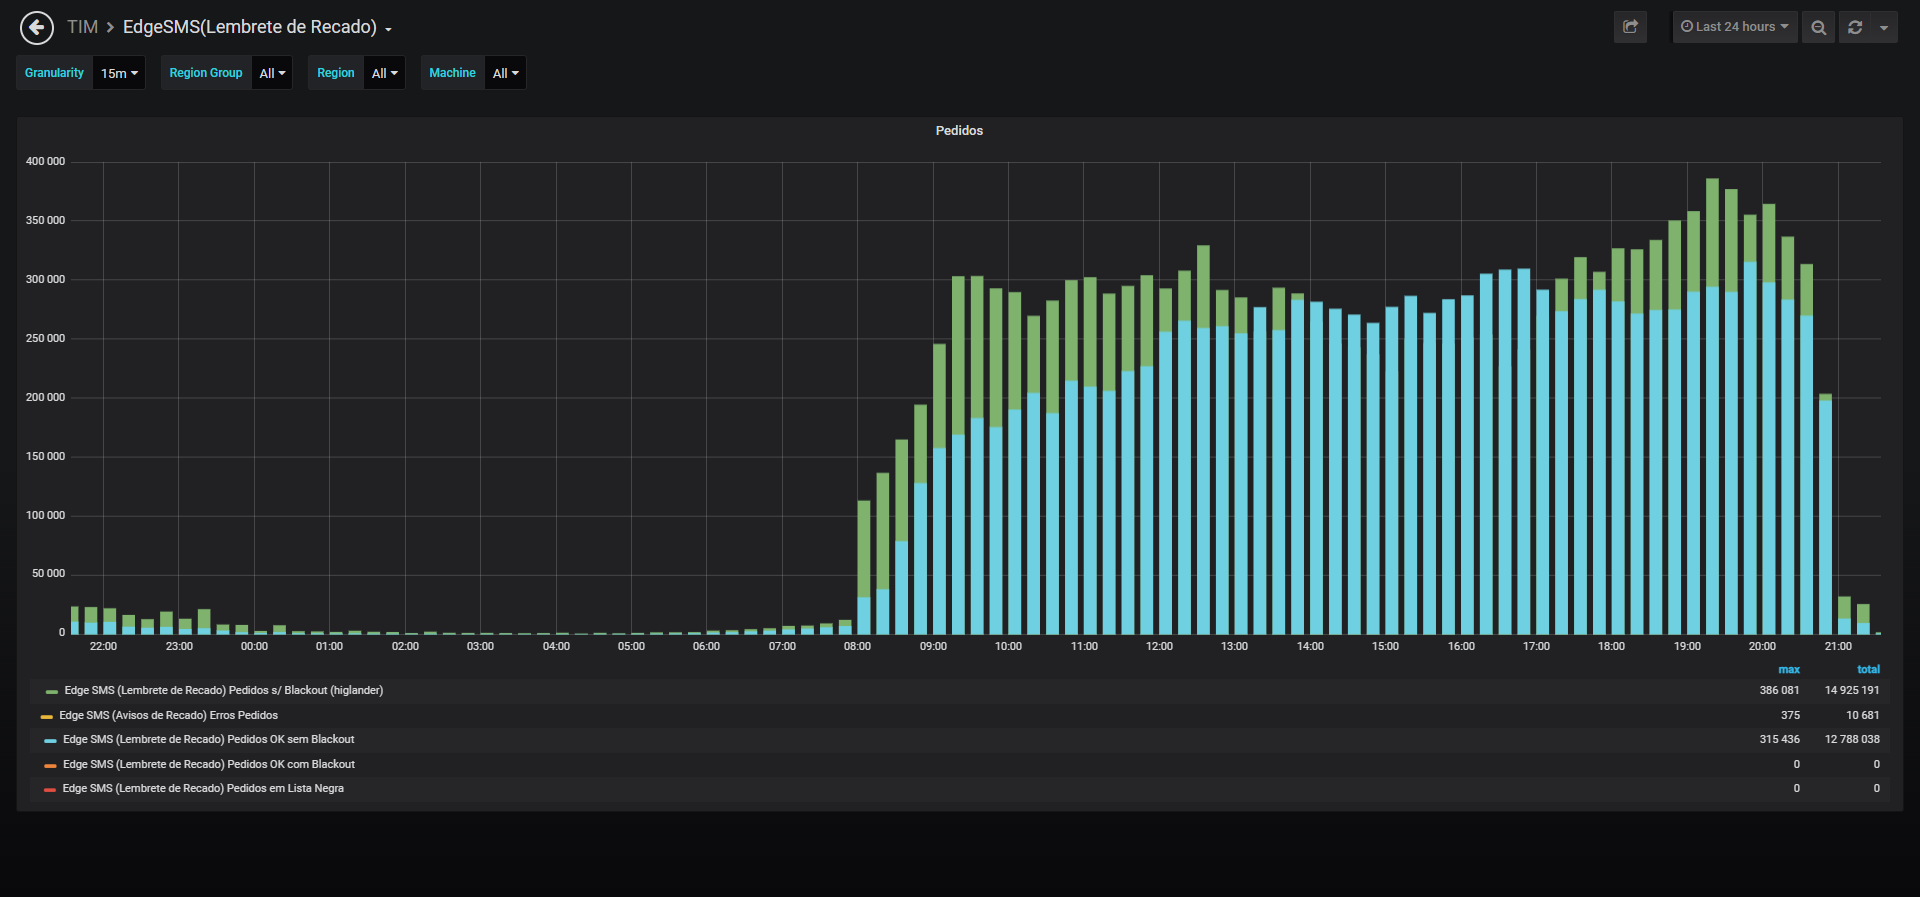Image resolution: width=1920 pixels, height=897 pixels.
Task: Share the dashboard via share icon
Action: coord(1630,27)
